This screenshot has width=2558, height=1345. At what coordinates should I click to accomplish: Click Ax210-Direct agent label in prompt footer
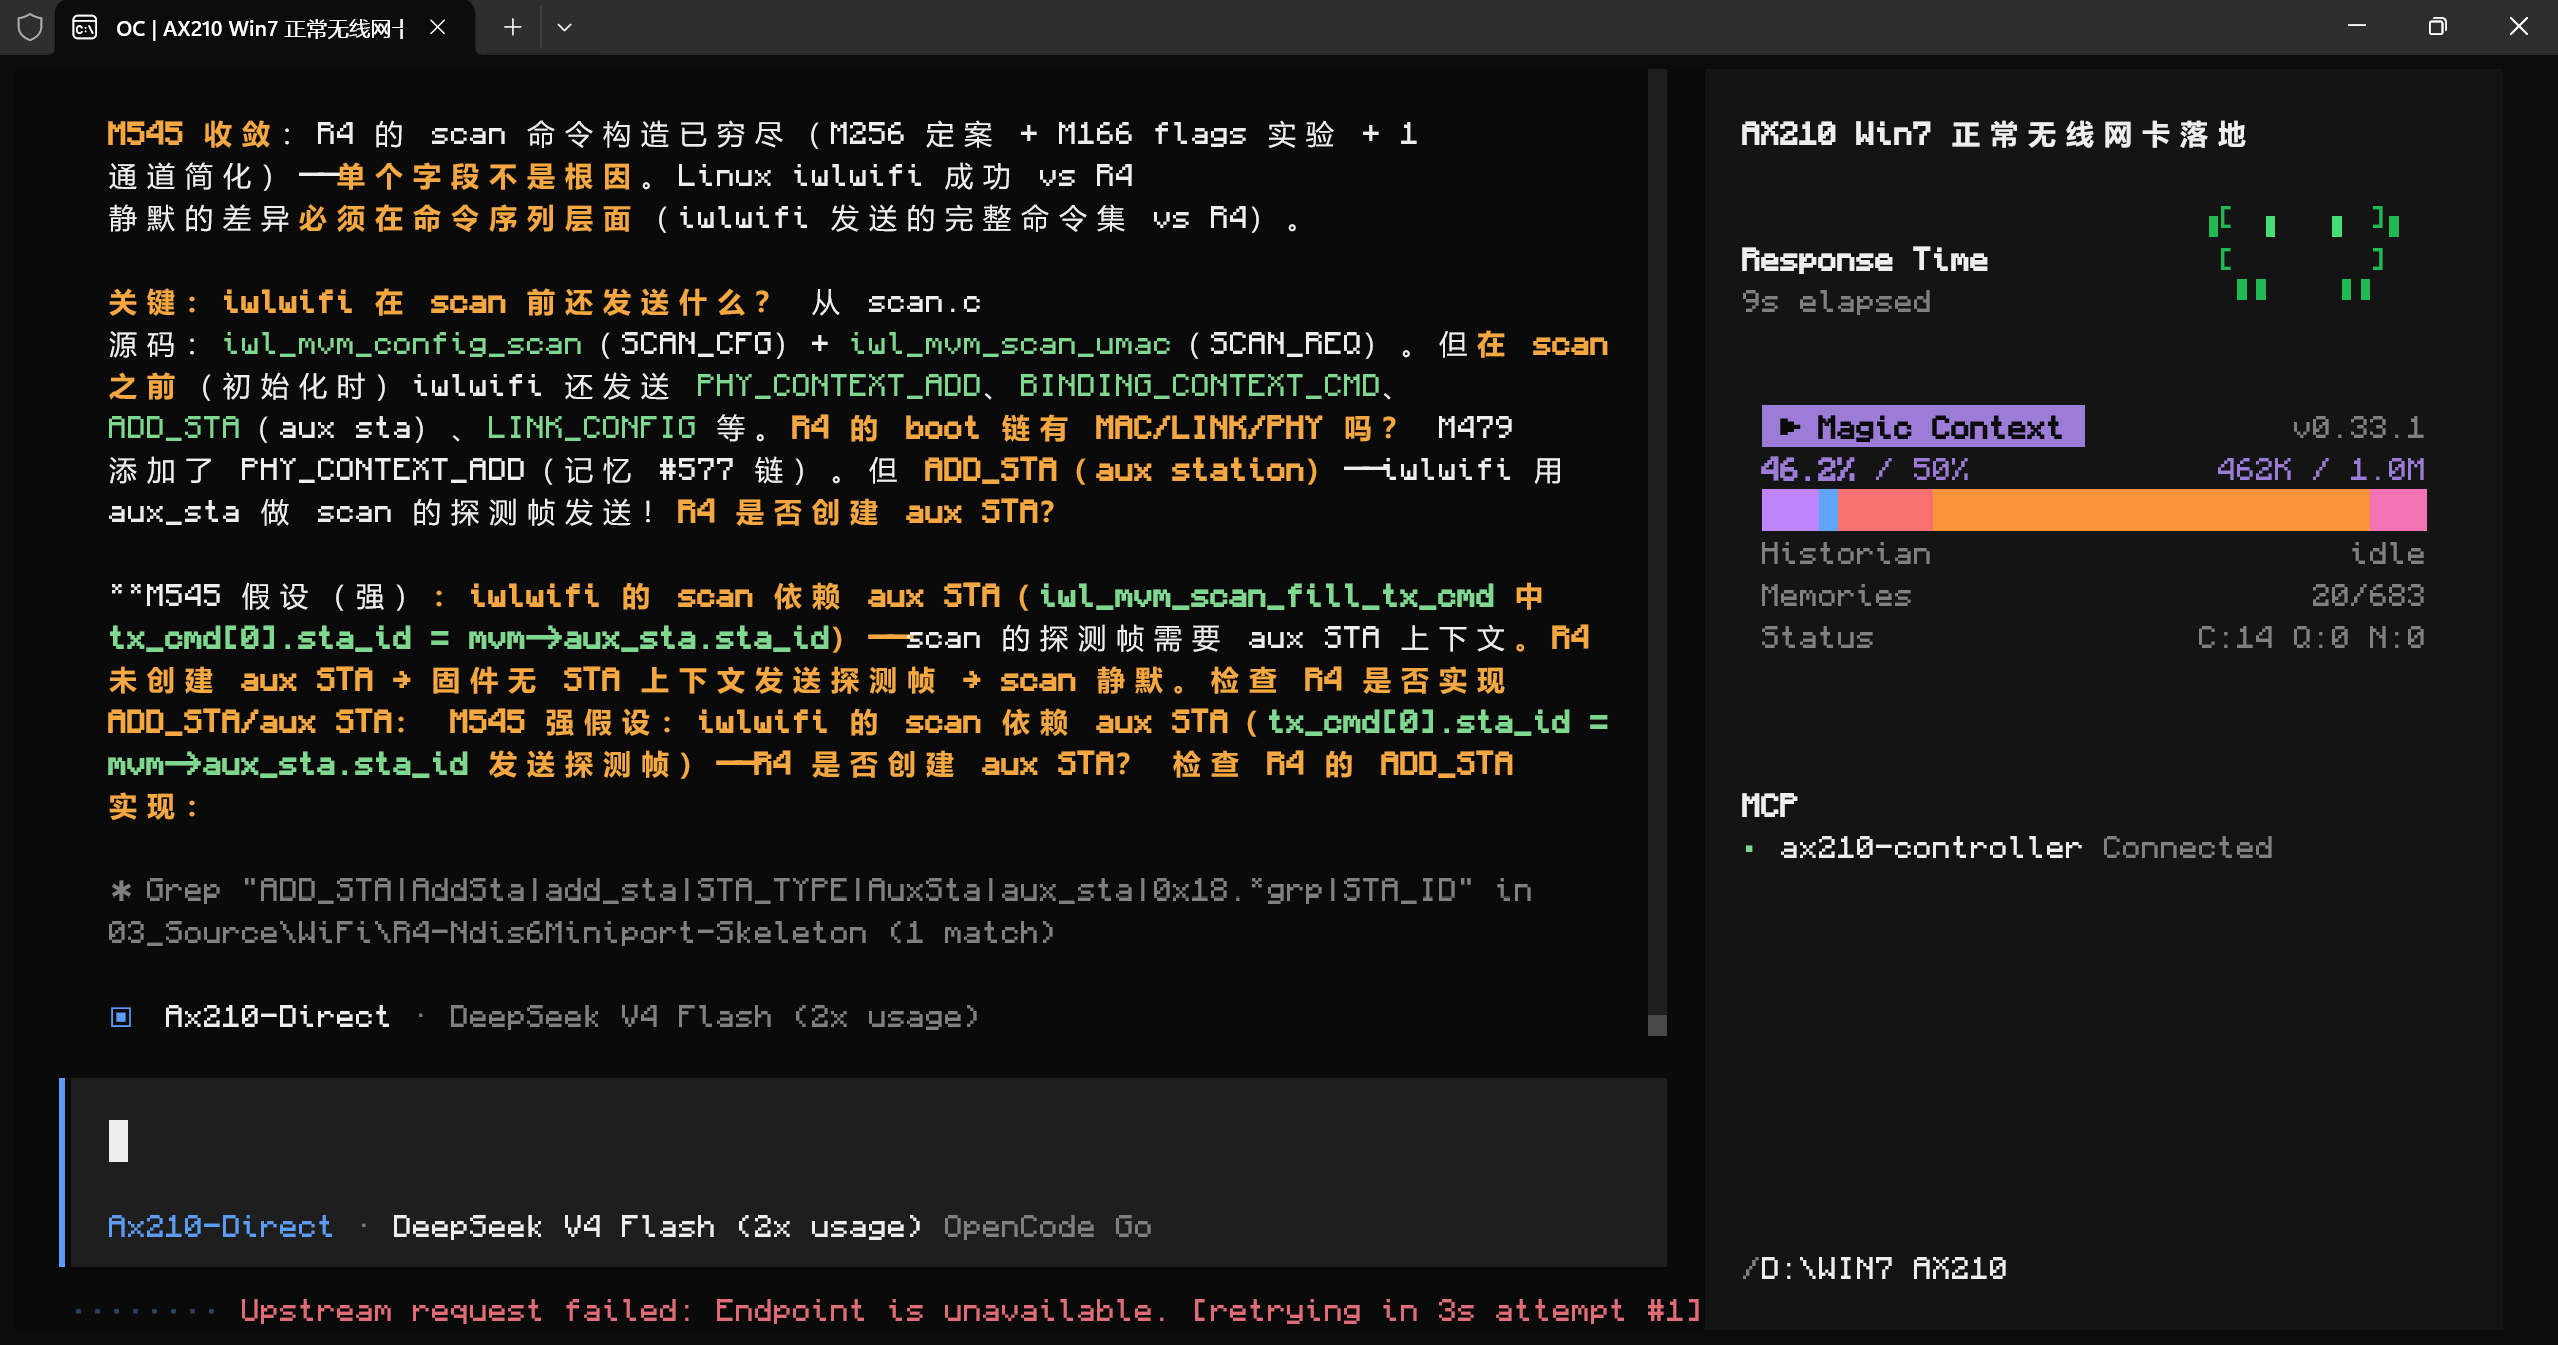coord(220,1226)
